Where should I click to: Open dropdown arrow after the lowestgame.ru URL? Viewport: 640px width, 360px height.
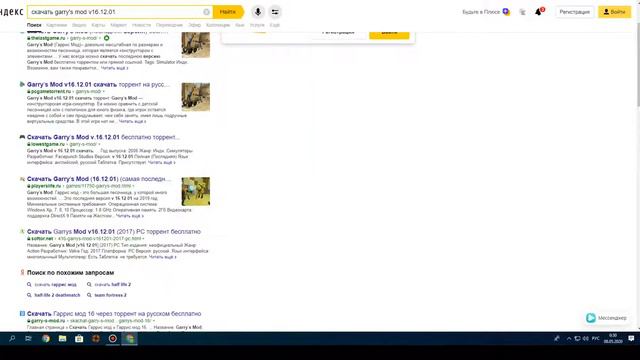(x=99, y=144)
